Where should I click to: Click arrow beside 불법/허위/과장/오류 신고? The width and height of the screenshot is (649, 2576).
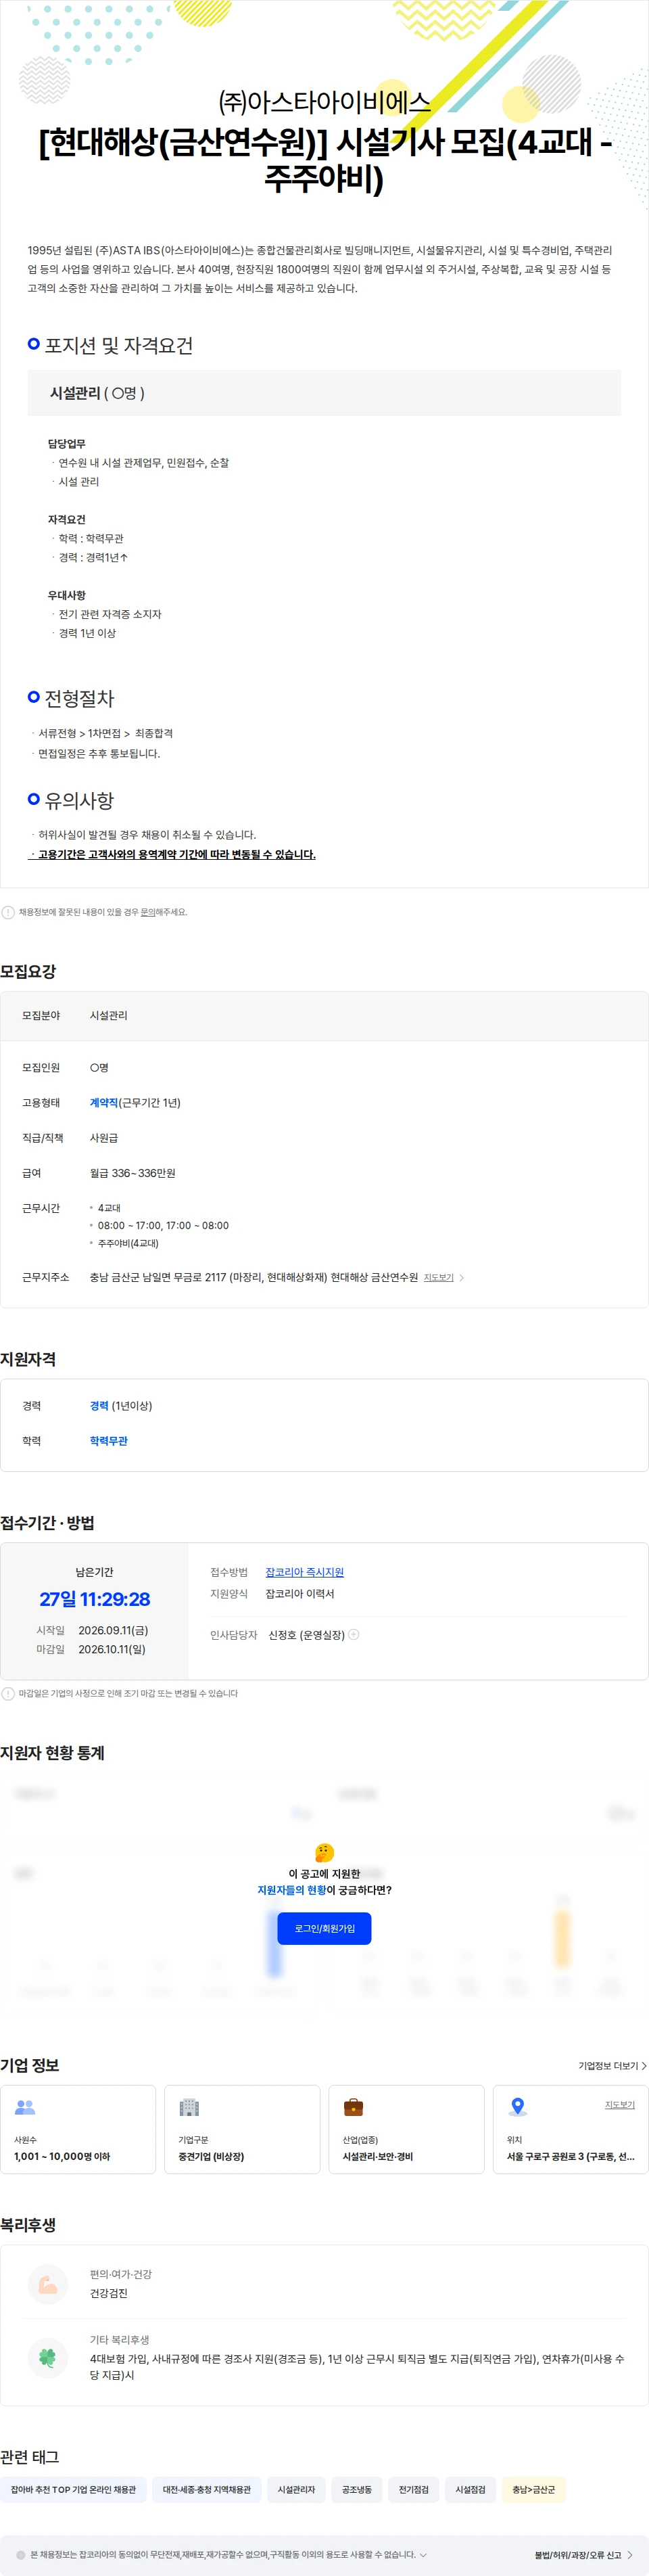tap(630, 2554)
